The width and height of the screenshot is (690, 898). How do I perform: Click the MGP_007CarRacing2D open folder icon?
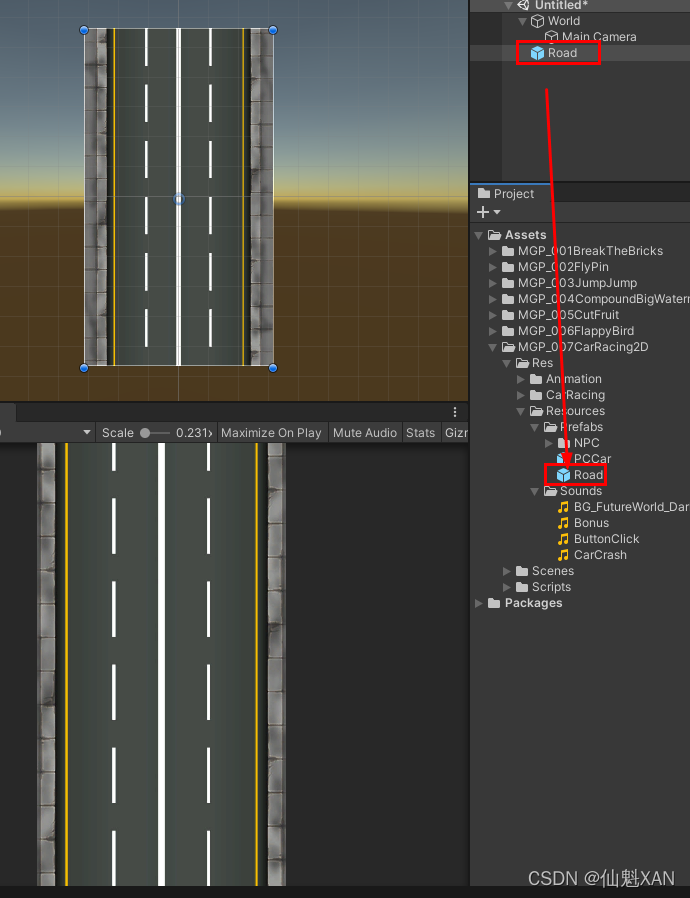(508, 347)
